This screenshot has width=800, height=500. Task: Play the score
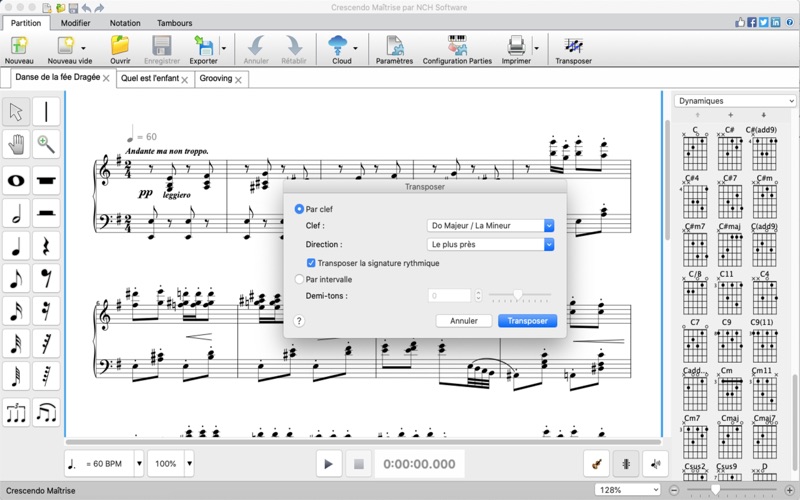click(x=329, y=464)
